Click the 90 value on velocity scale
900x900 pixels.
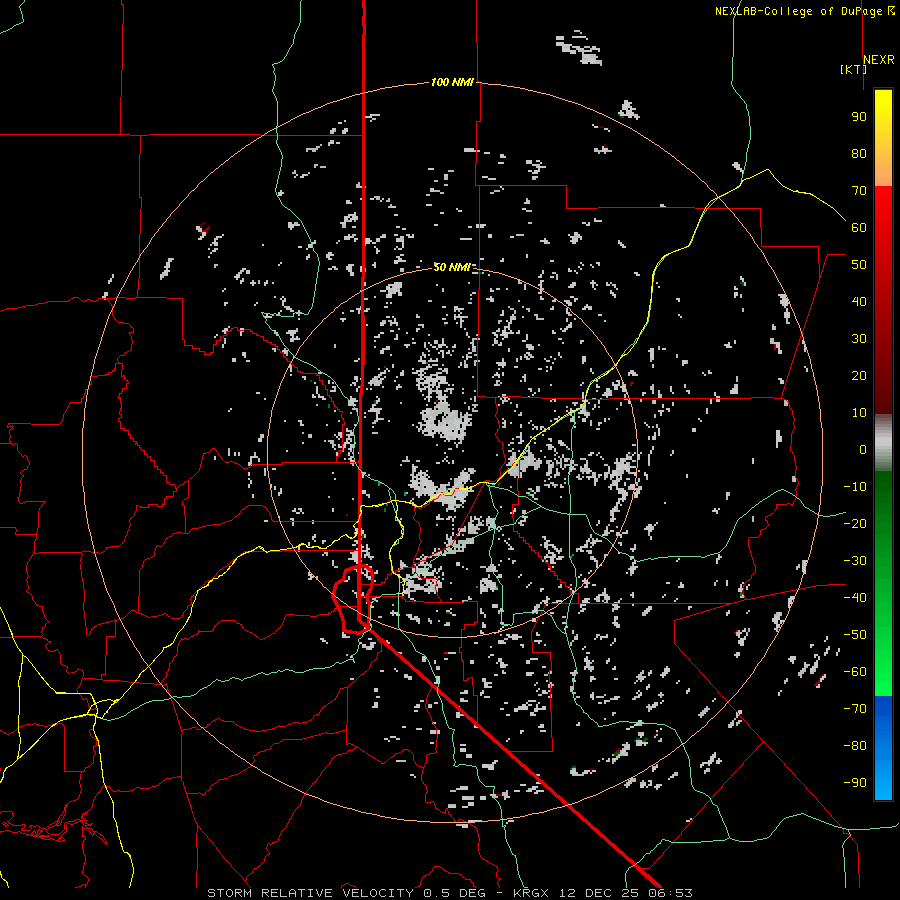point(859,117)
